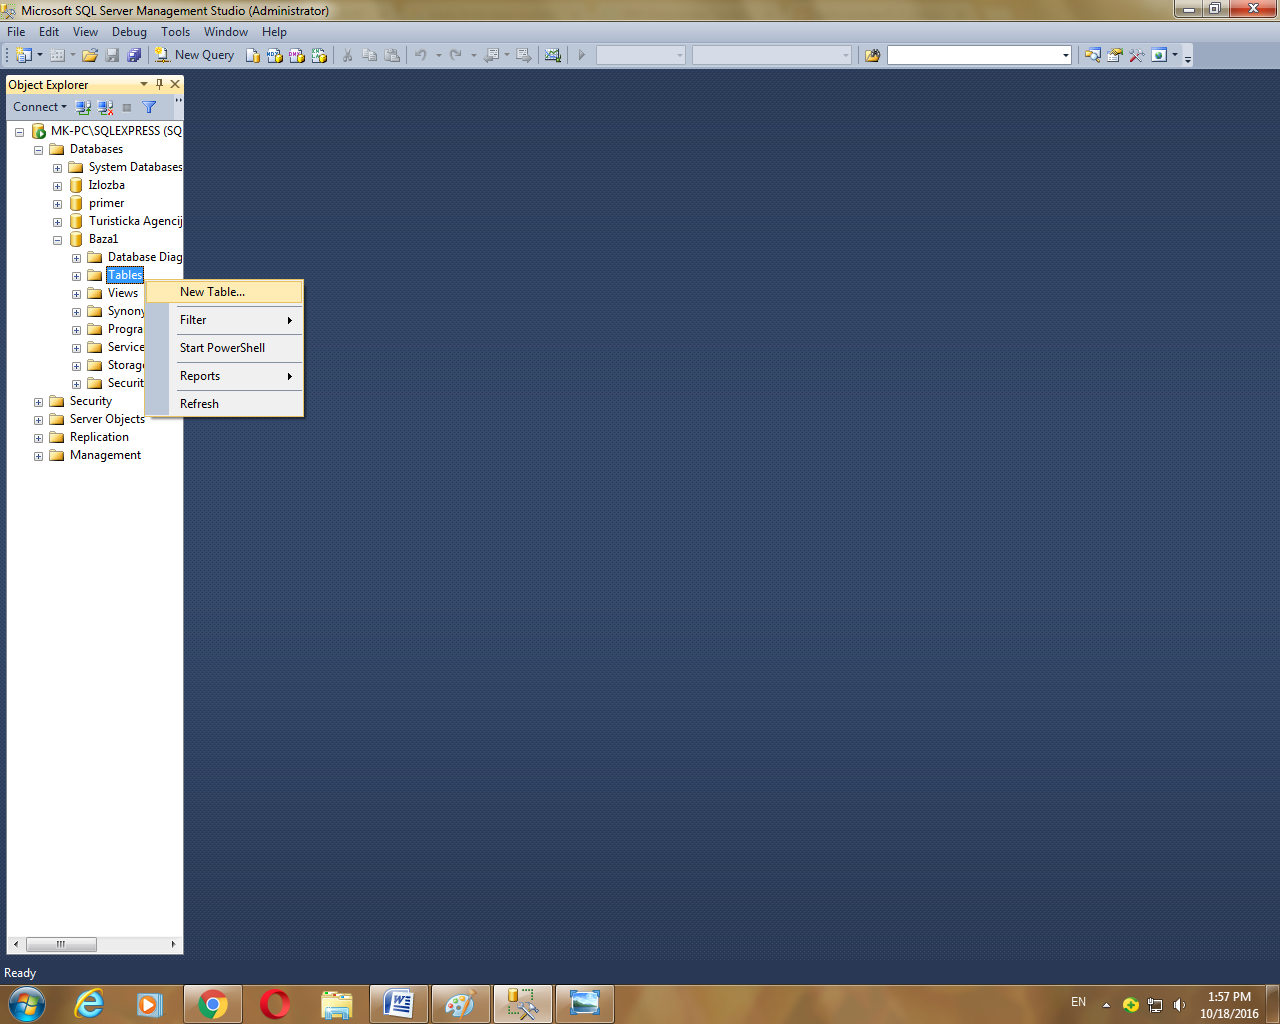
Task: Open the Connect dropdown in Object Explorer
Action: pyautogui.click(x=40, y=107)
